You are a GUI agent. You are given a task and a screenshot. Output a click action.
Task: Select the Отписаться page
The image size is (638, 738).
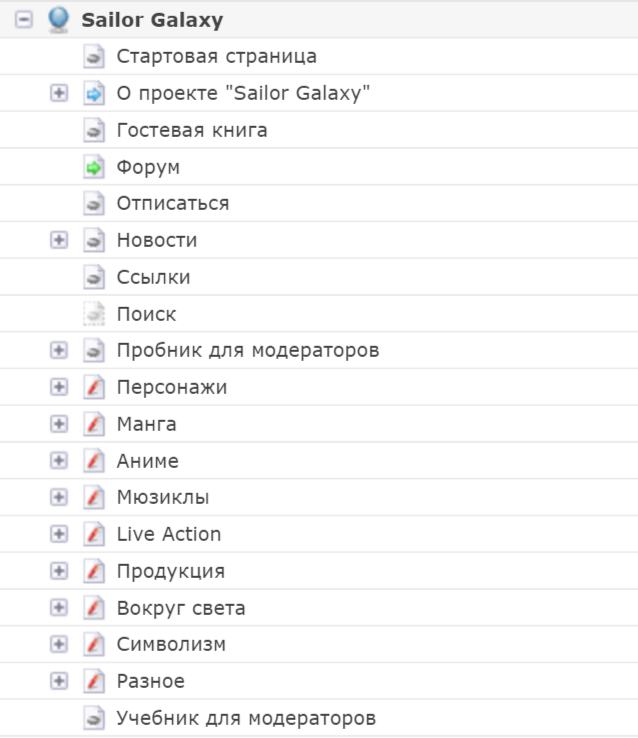[x=172, y=204]
